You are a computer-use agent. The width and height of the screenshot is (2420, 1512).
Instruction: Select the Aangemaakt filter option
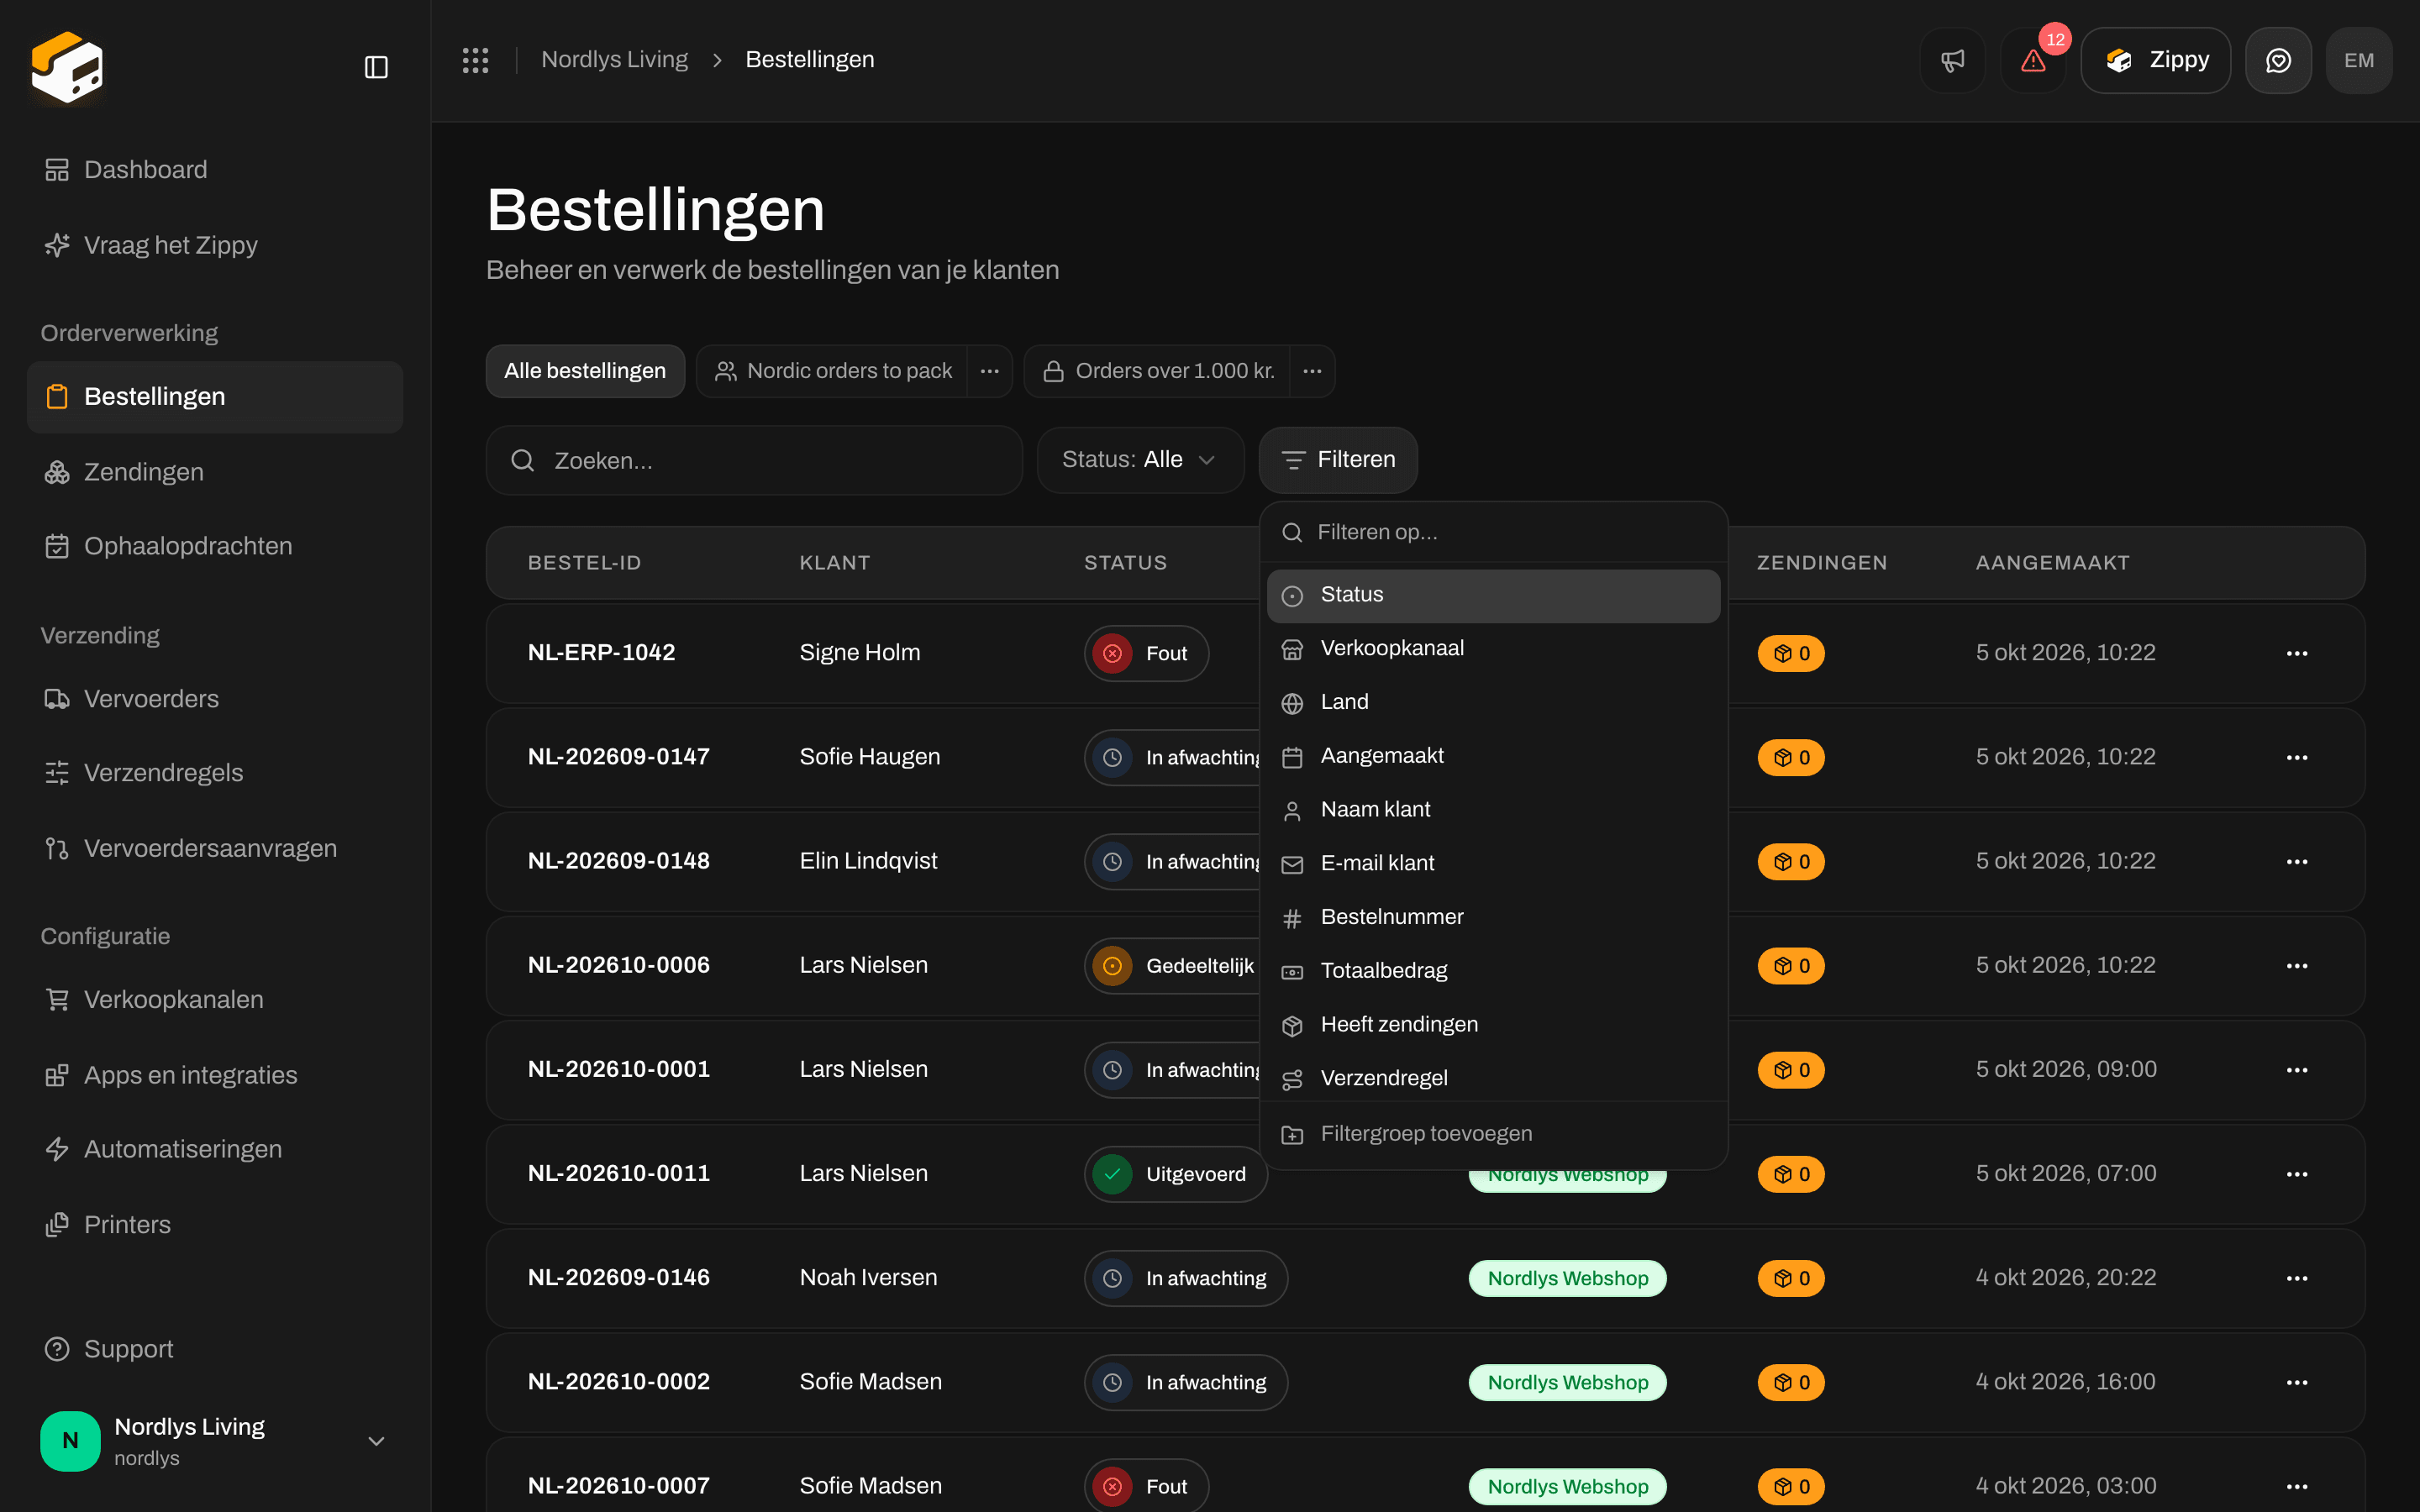(1493, 757)
